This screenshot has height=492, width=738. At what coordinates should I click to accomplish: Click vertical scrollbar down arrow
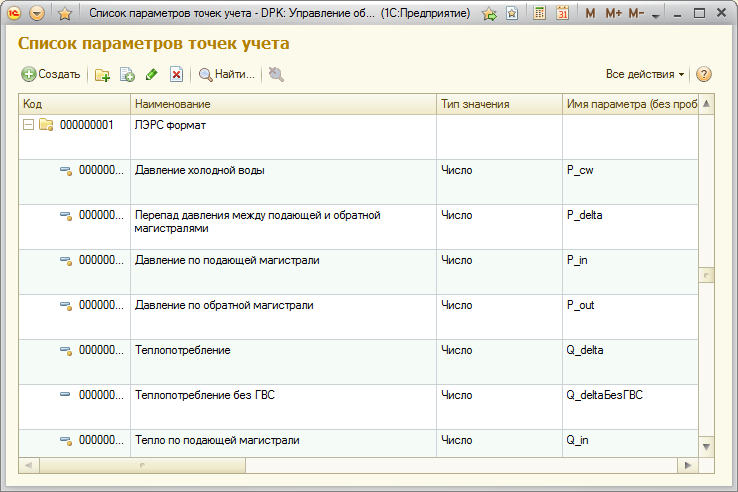coord(706,447)
